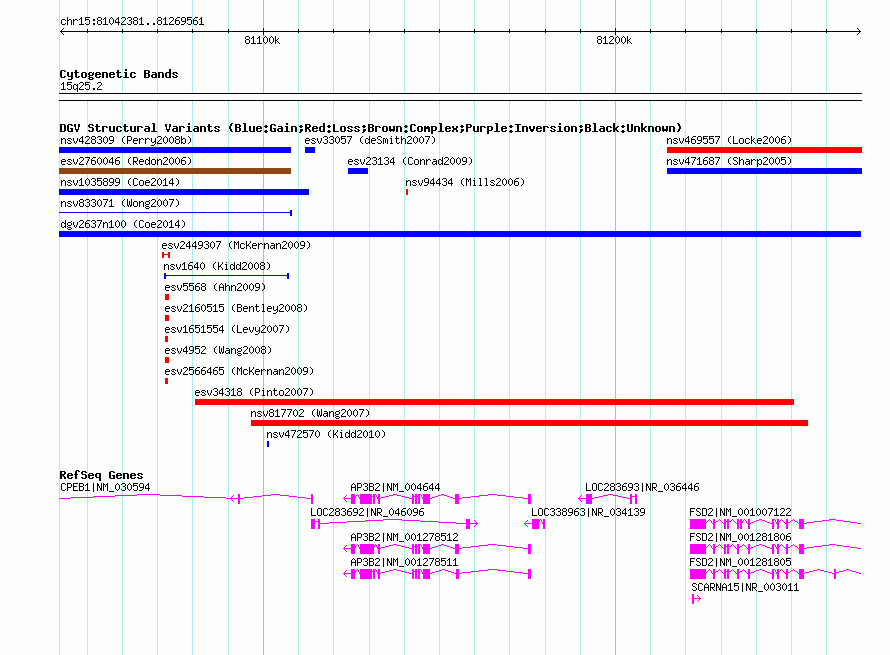This screenshot has width=890, height=655.
Task: Open the nsv1640 (Kidd2008) label
Action: click(217, 266)
